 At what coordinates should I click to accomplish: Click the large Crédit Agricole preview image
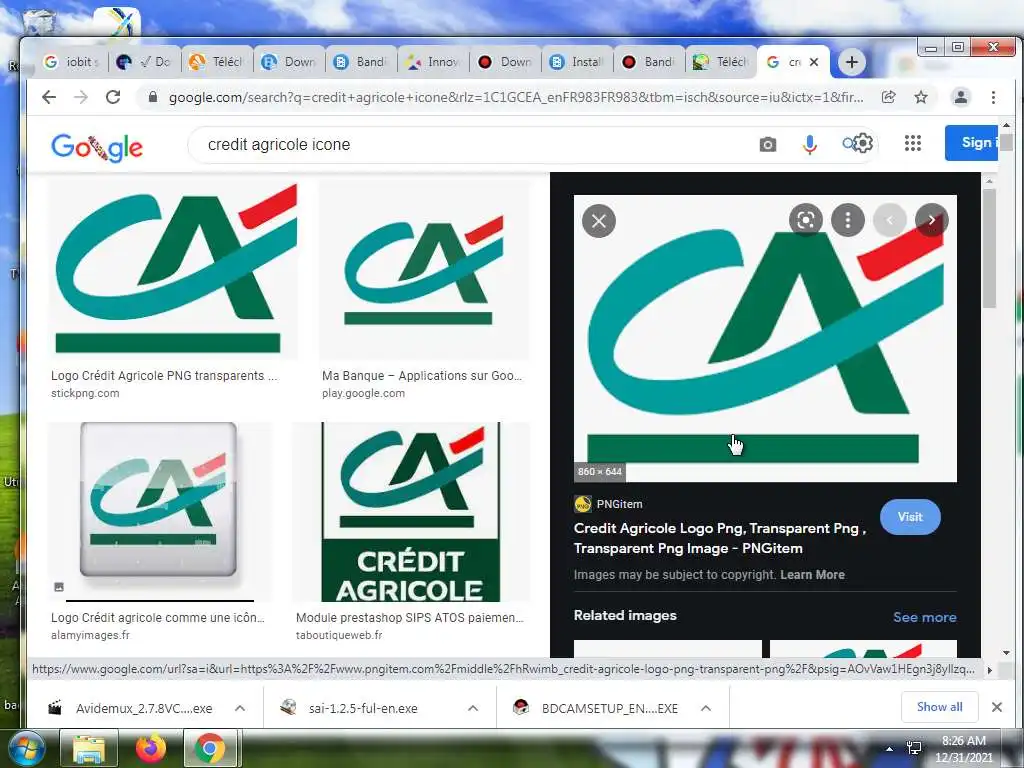coord(765,338)
